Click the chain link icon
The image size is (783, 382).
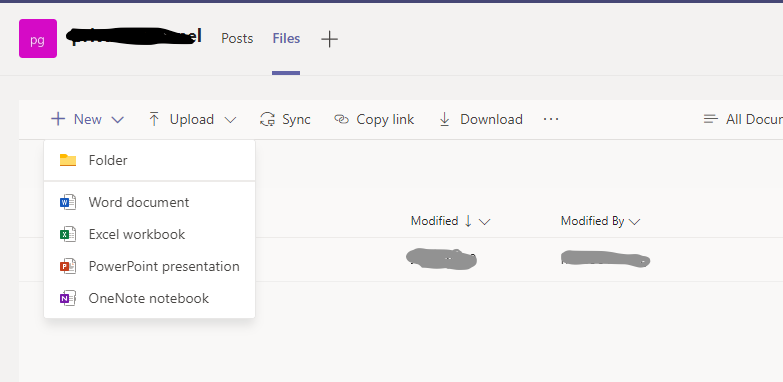(341, 119)
